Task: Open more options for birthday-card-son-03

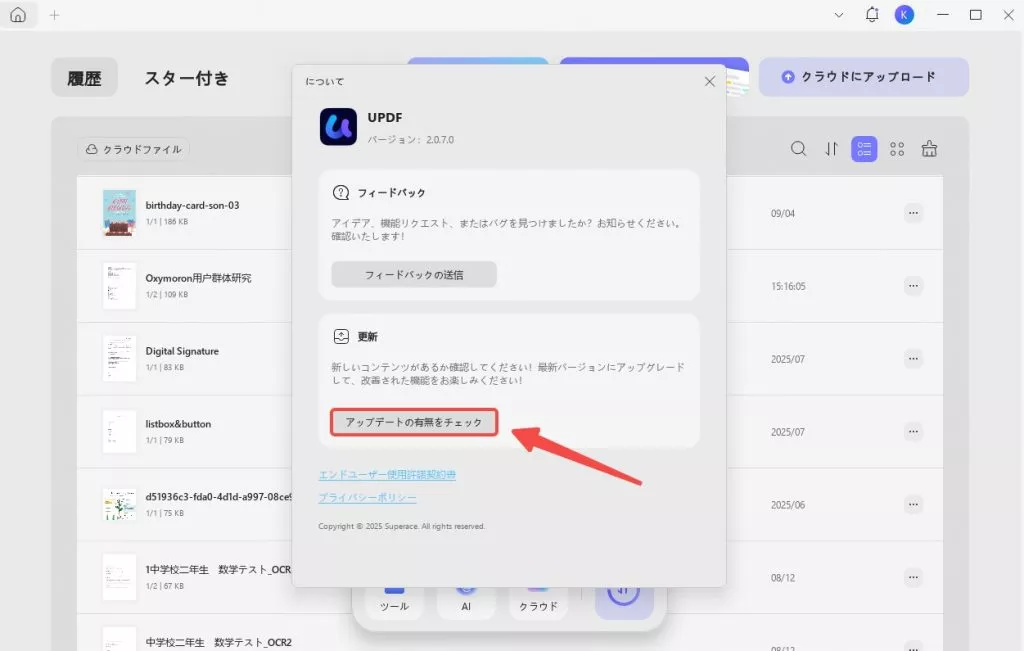Action: point(913,213)
